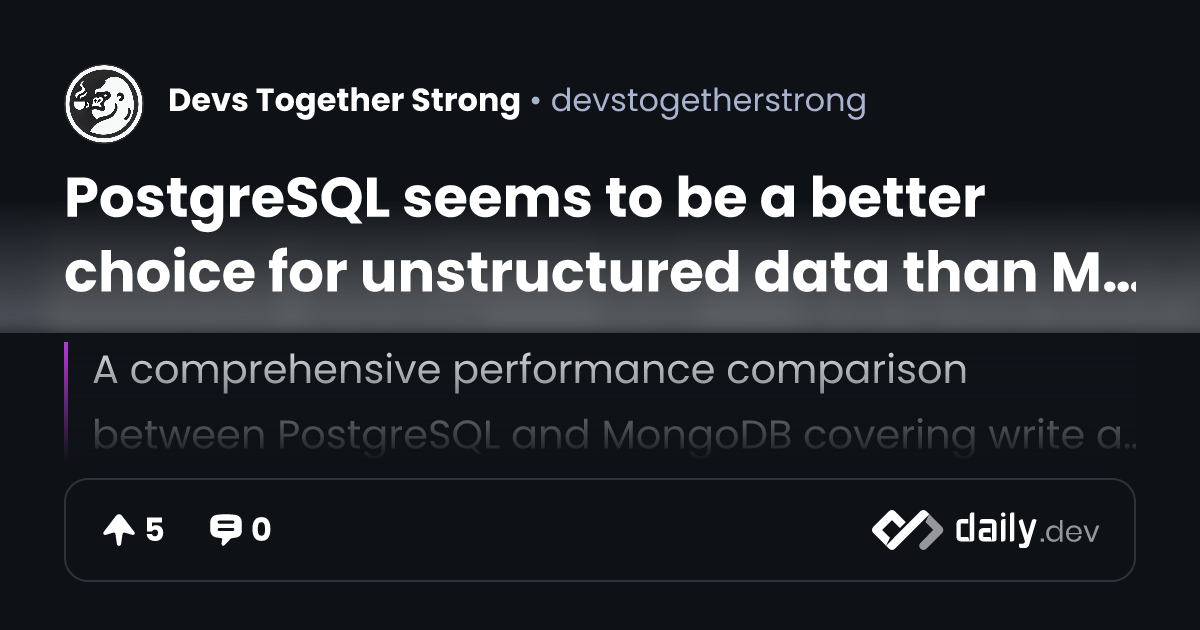Image resolution: width=1200 pixels, height=630 pixels.
Task: Click the ".dev" part of the logo
Action: coord(1070,533)
